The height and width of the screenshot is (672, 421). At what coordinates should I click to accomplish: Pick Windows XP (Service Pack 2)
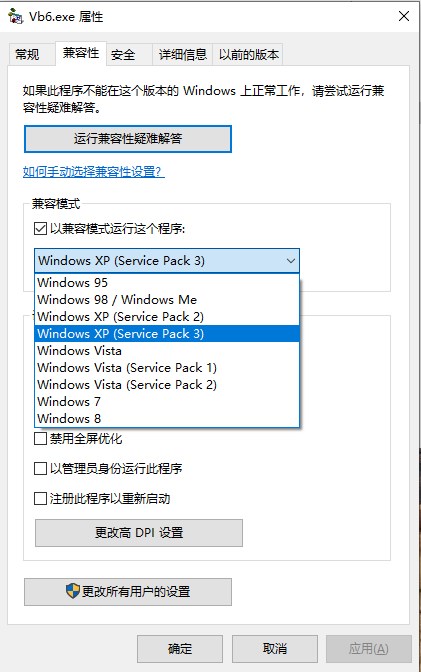pyautogui.click(x=167, y=317)
